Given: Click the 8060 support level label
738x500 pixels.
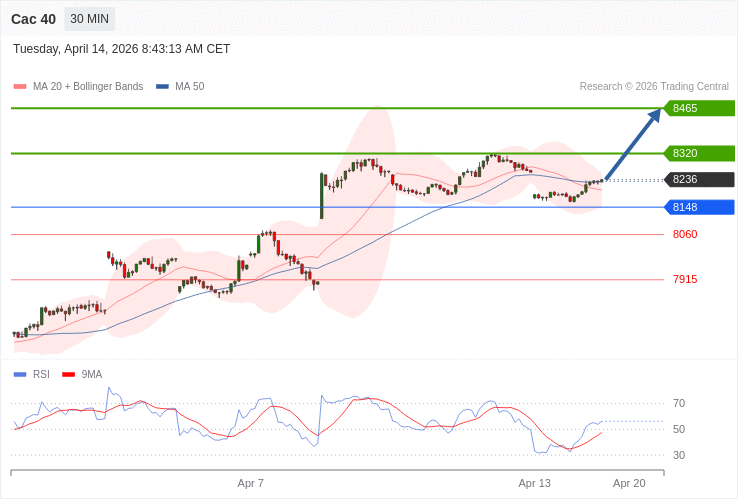Looking at the screenshot, I should [x=685, y=234].
